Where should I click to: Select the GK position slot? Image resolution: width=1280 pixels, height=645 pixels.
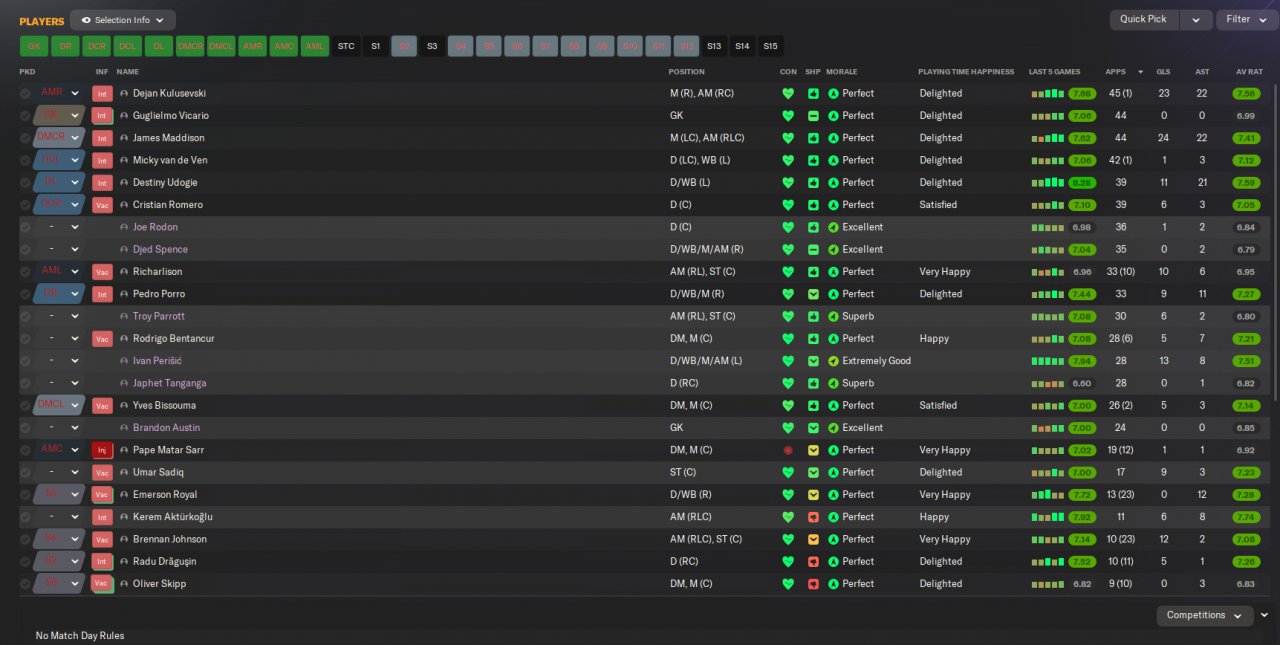point(34,46)
